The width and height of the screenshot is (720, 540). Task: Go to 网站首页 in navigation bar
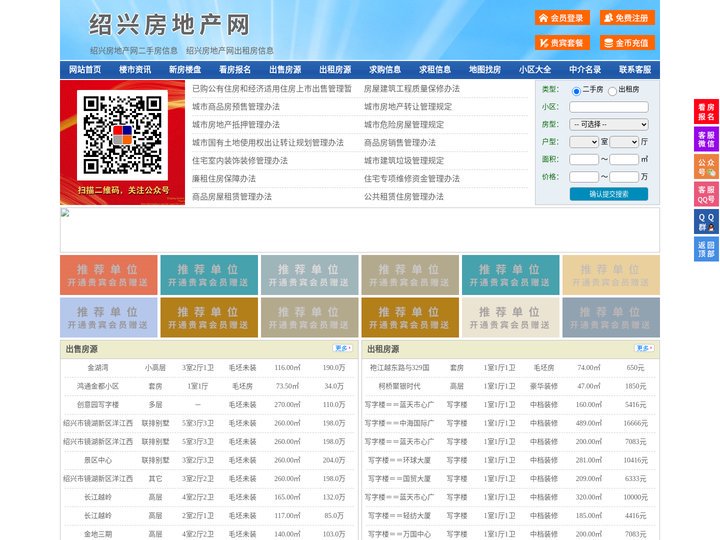(x=85, y=70)
